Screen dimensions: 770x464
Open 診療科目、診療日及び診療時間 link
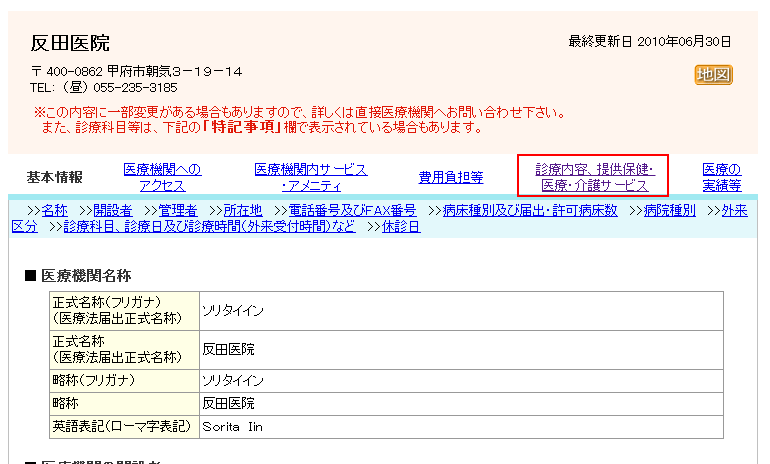(x=210, y=226)
